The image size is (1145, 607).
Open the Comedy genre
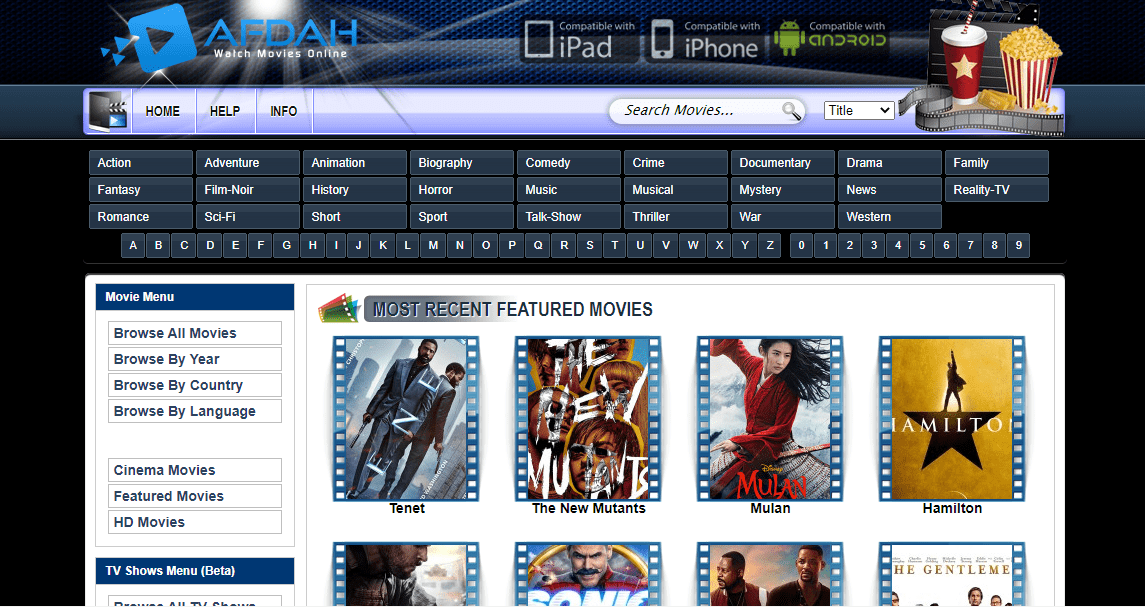click(x=569, y=163)
